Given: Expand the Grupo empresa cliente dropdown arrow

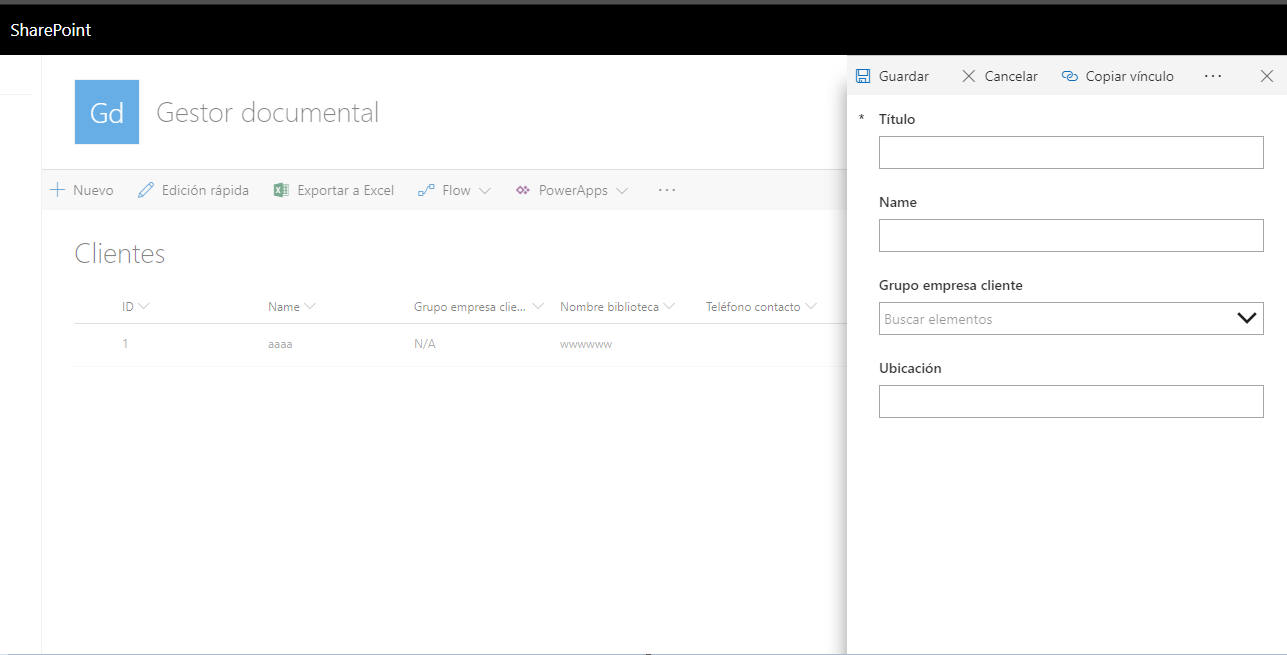Looking at the screenshot, I should point(1246,319).
